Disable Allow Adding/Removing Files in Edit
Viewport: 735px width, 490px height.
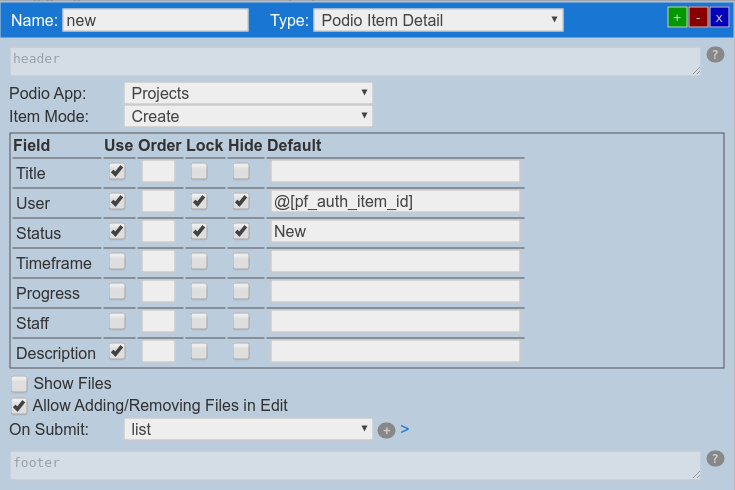click(19, 406)
